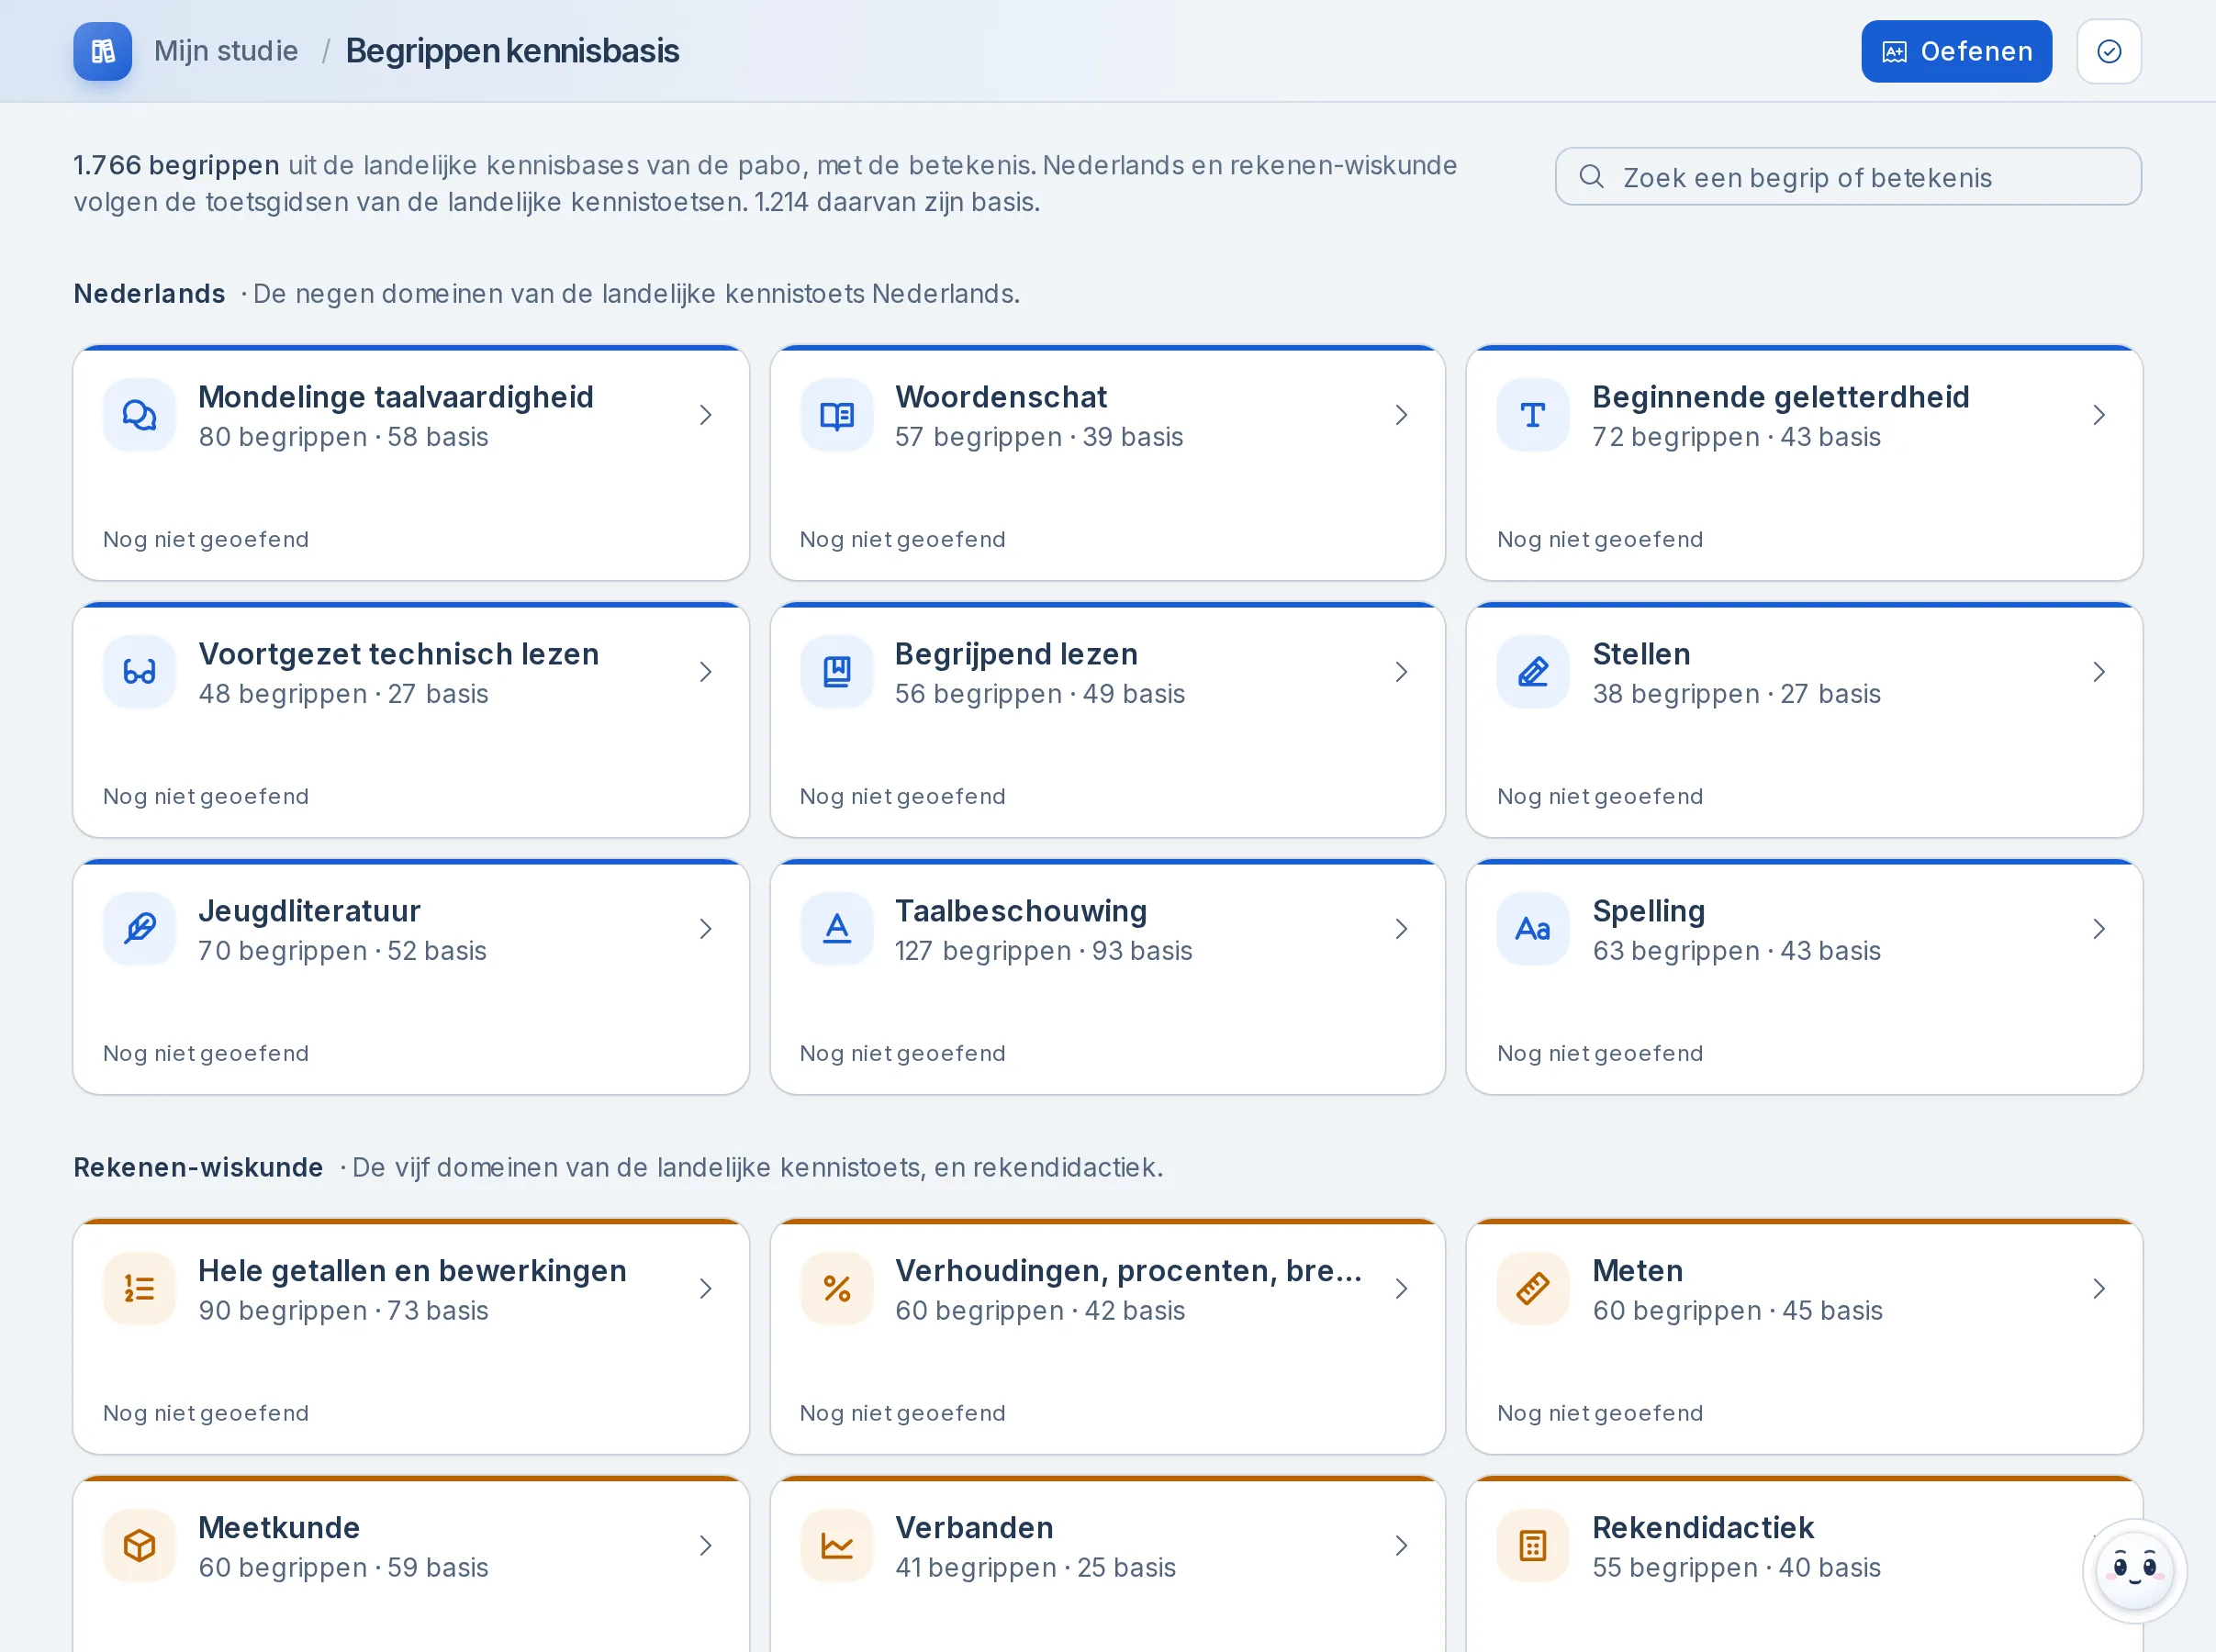Expand Woordenschat via its chevron arrow

tap(1401, 415)
